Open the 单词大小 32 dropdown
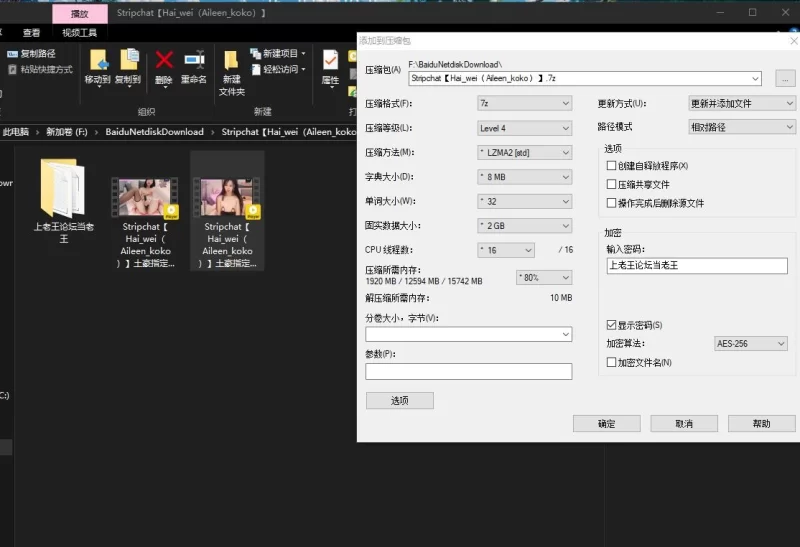 (x=524, y=202)
